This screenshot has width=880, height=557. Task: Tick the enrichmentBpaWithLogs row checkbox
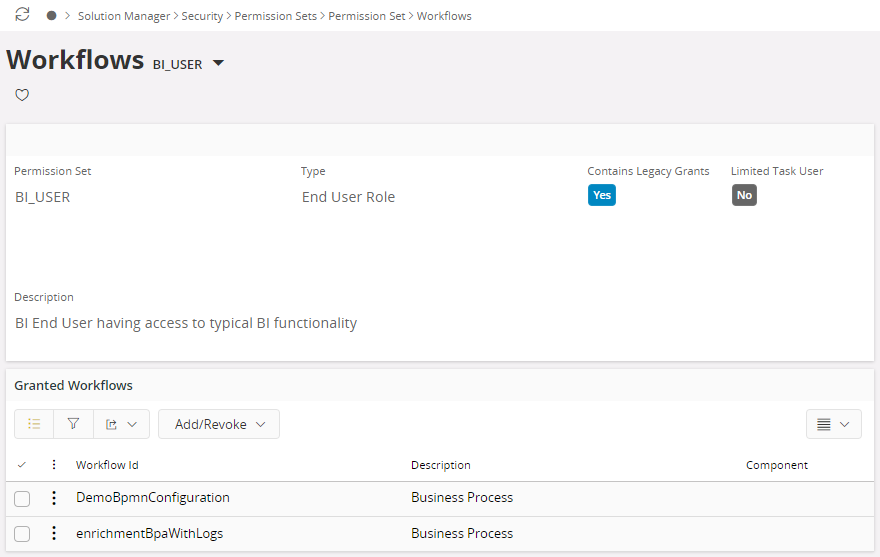(22, 534)
